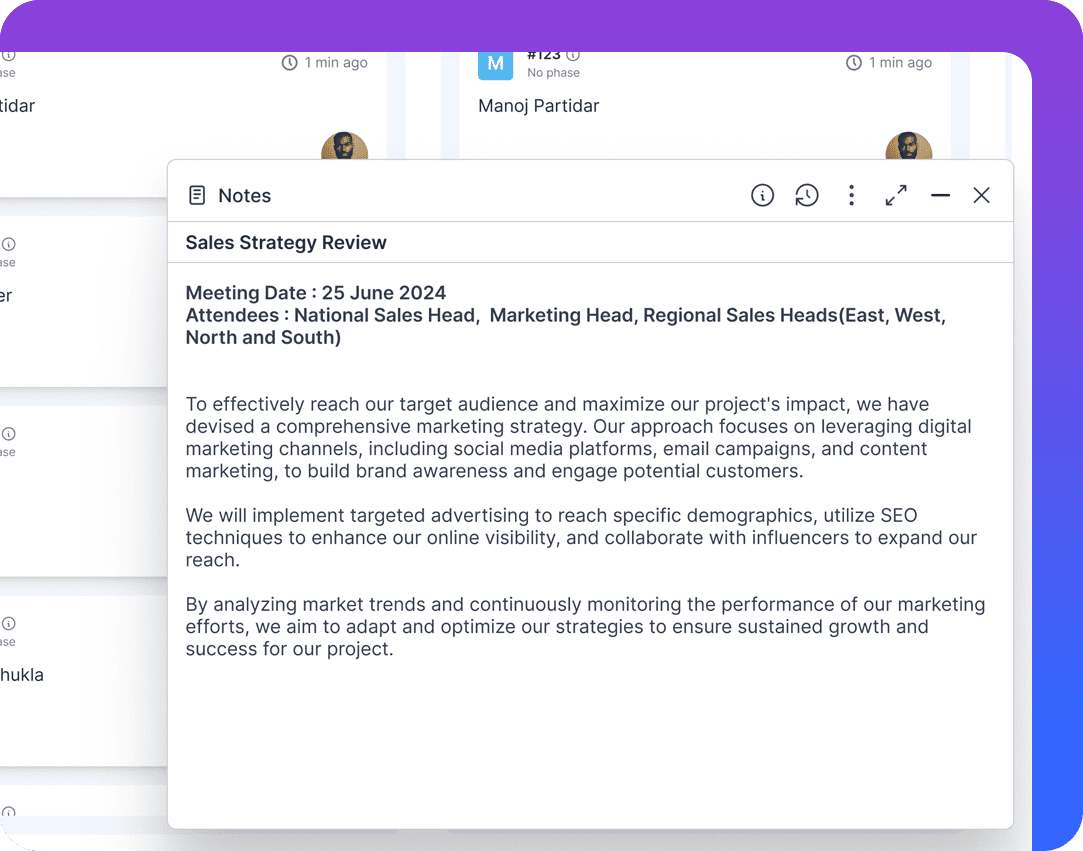Edit the Sales Strategy Review title field

(591, 242)
